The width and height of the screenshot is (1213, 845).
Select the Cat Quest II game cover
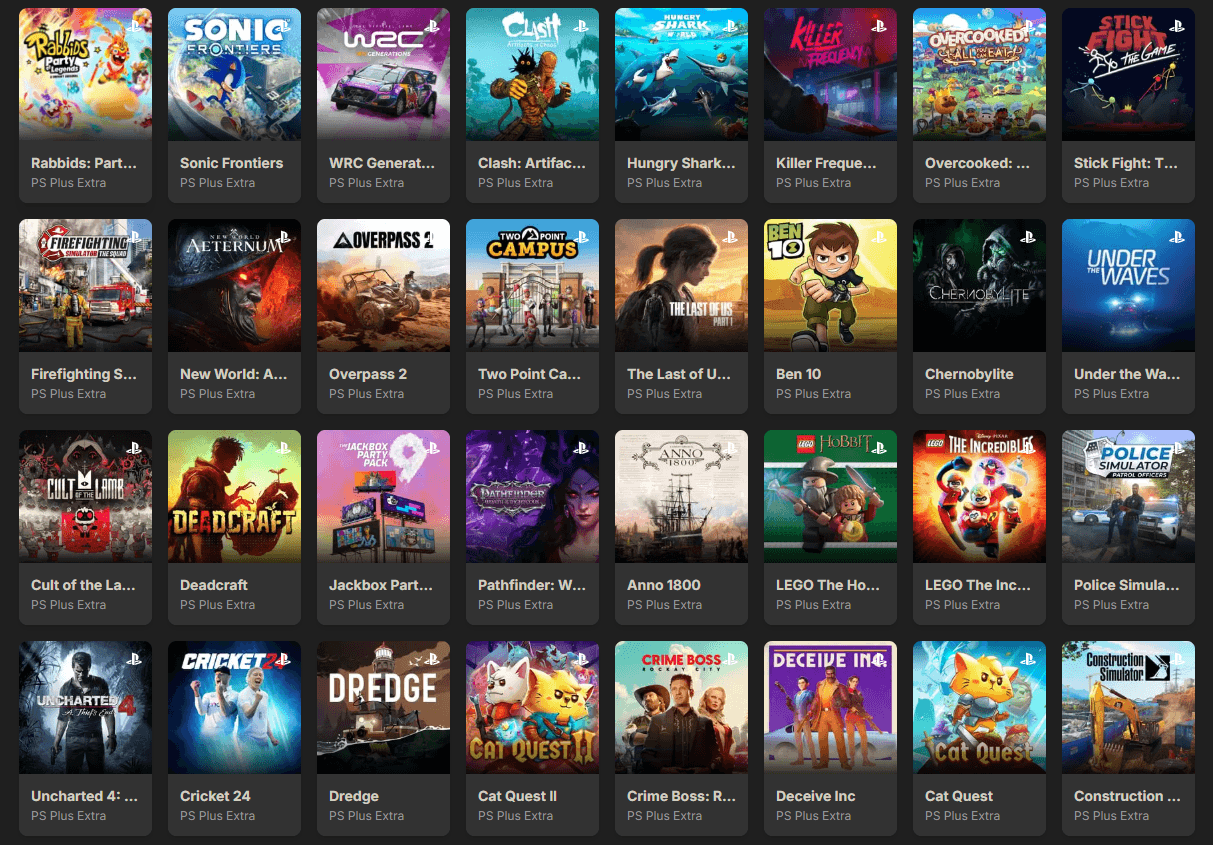(x=532, y=707)
